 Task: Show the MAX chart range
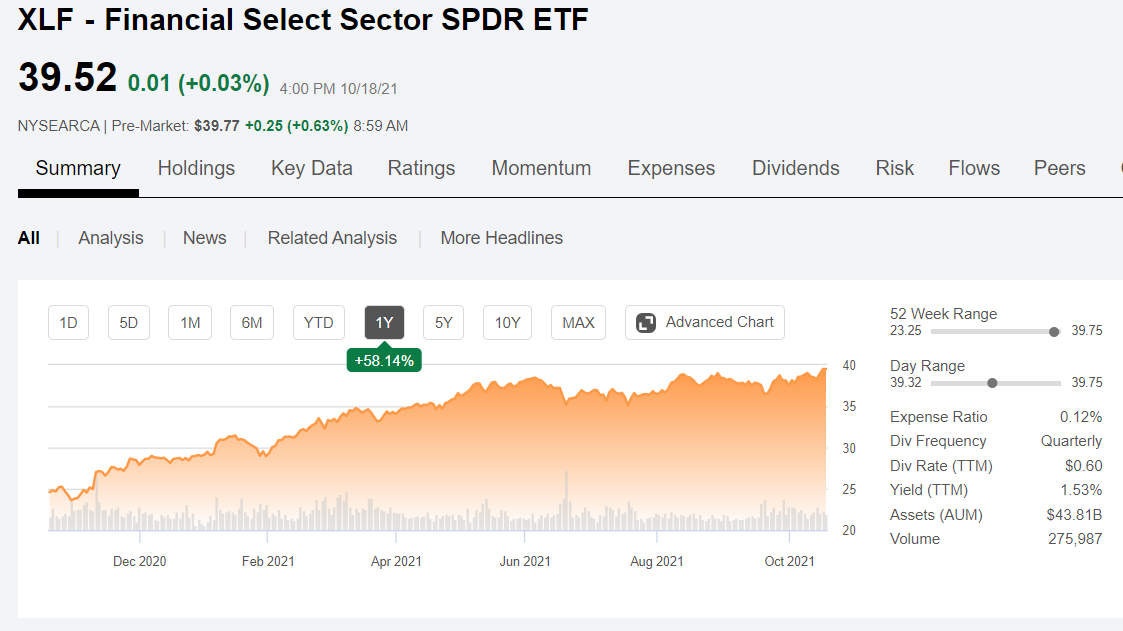click(578, 322)
